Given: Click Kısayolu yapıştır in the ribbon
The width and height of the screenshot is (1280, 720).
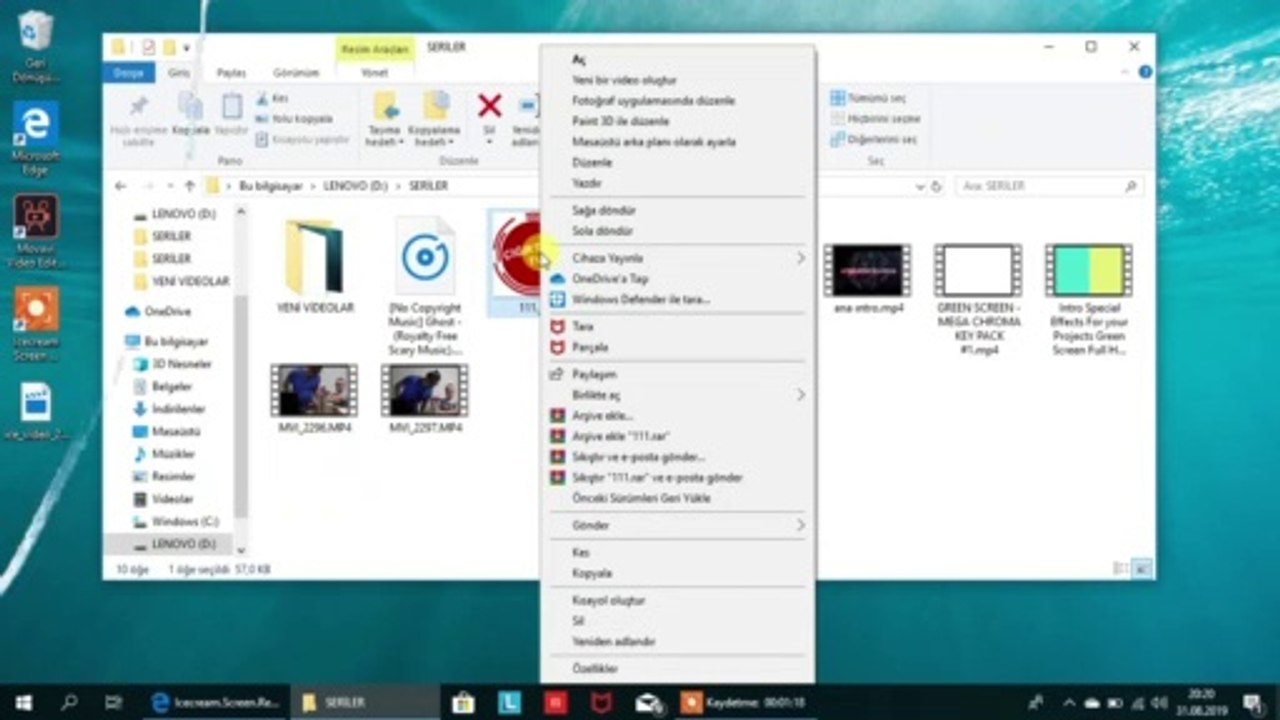Looking at the screenshot, I should (302, 139).
